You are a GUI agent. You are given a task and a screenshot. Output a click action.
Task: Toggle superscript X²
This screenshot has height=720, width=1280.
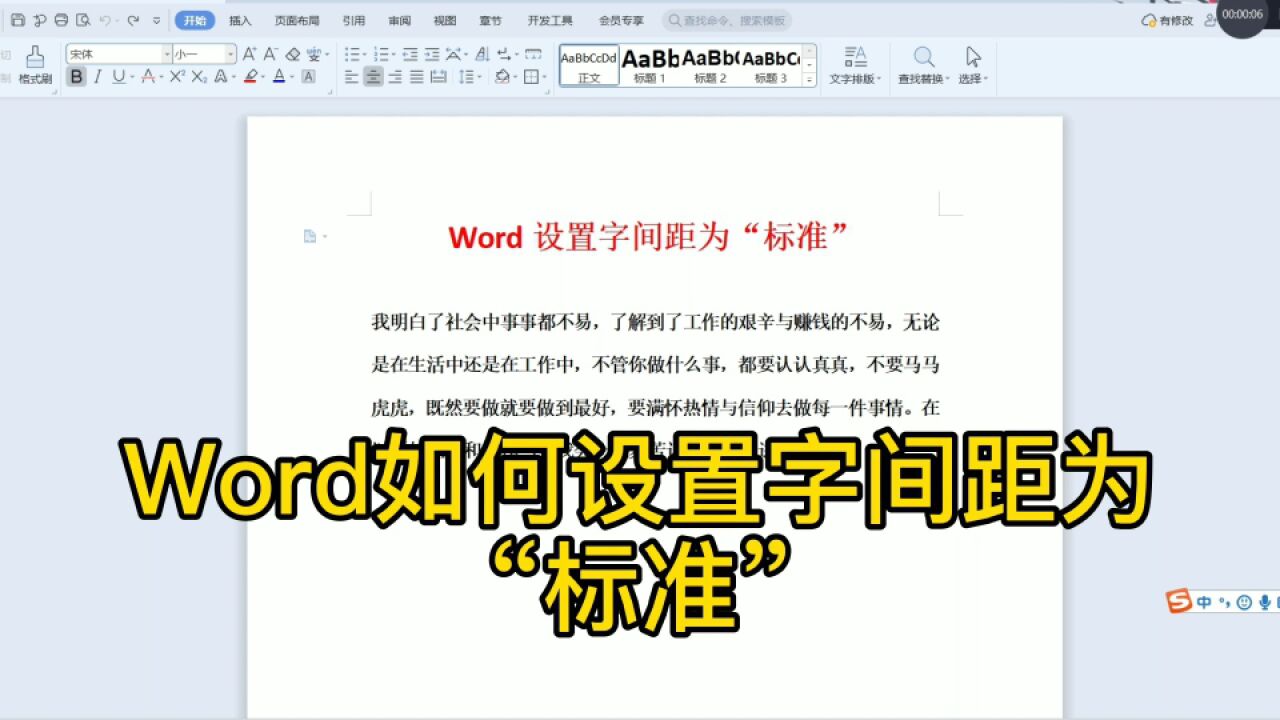(x=177, y=77)
